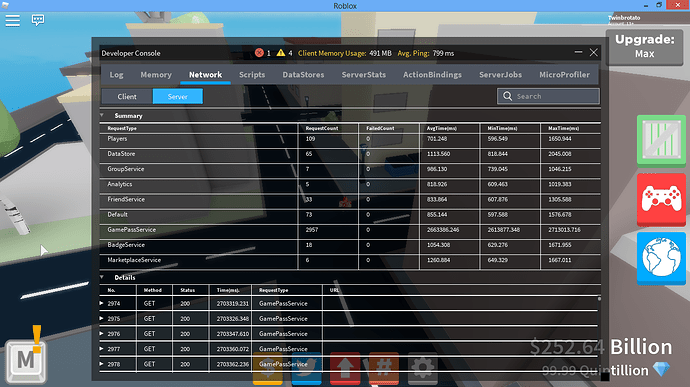Click the FailedCount column header

(380, 128)
